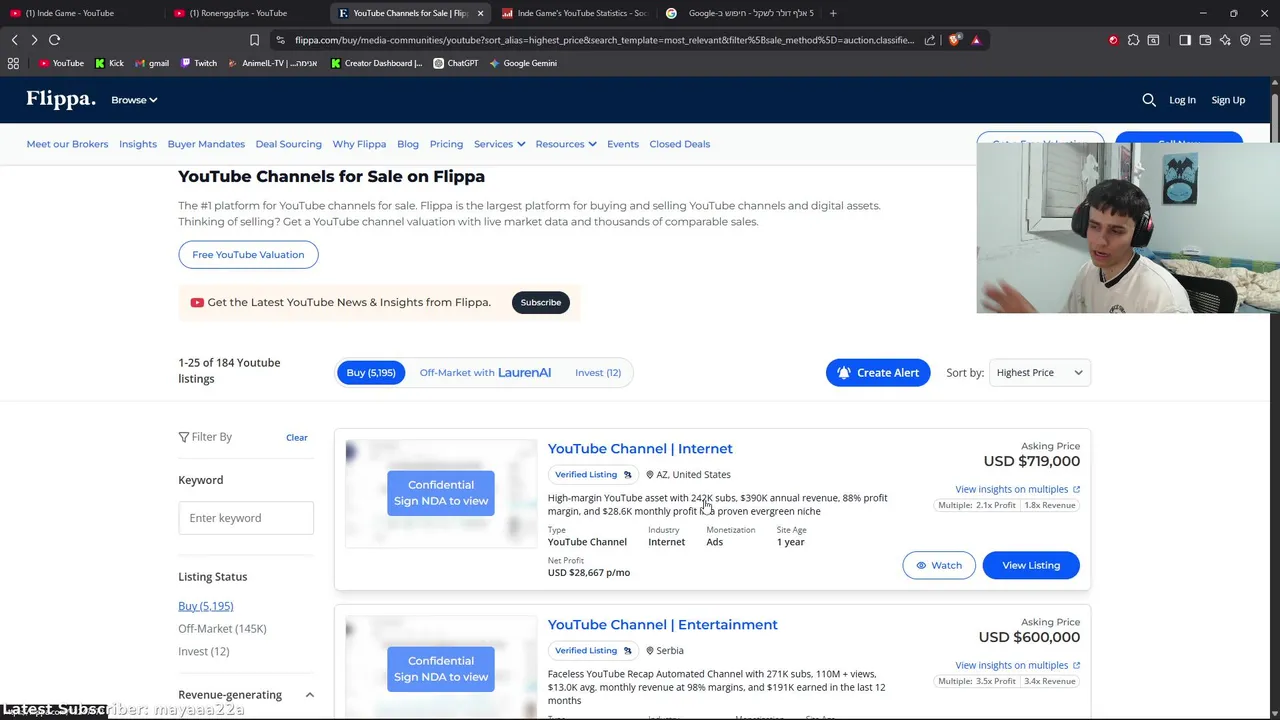Open the Sort by Highest Price dropdown
Image resolution: width=1280 pixels, height=720 pixels.
(x=1039, y=372)
